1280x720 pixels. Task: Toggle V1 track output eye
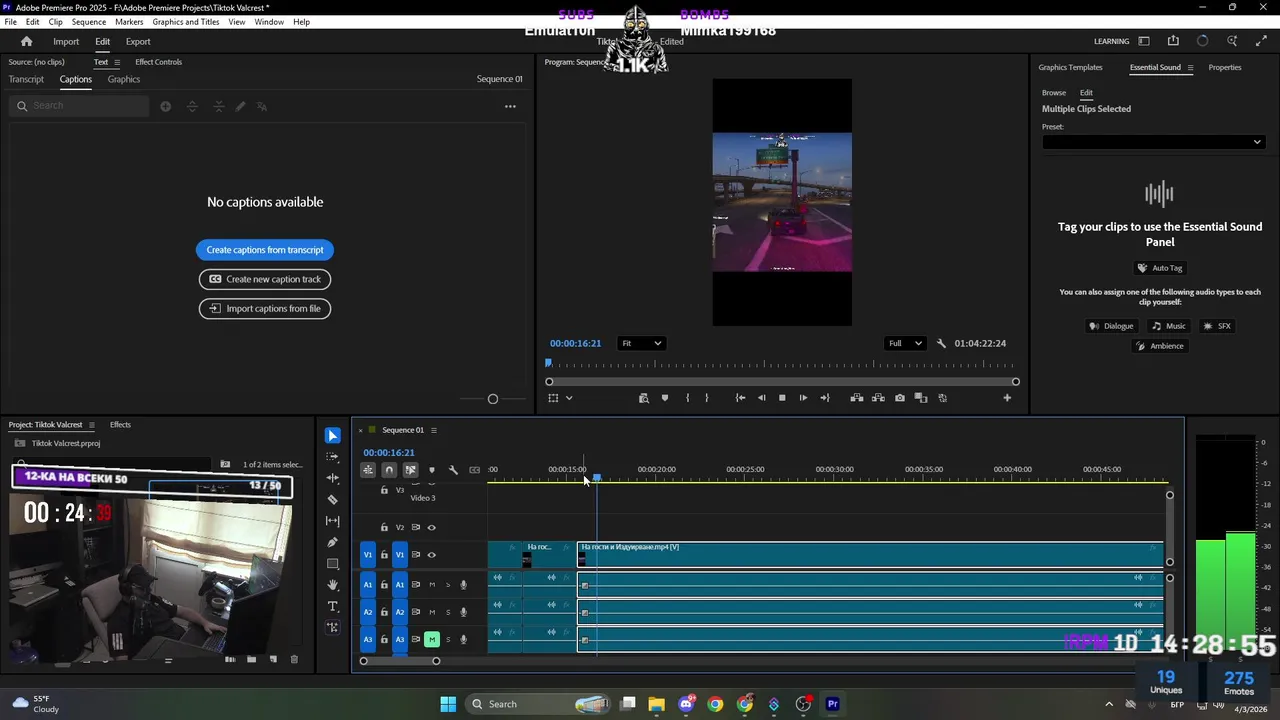coord(432,555)
